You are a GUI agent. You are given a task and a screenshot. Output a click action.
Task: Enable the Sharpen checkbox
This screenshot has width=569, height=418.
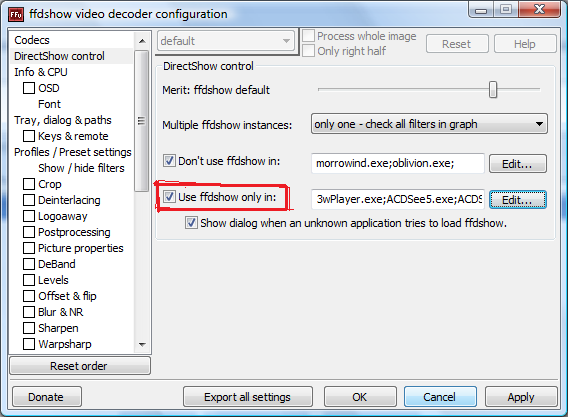(29, 328)
